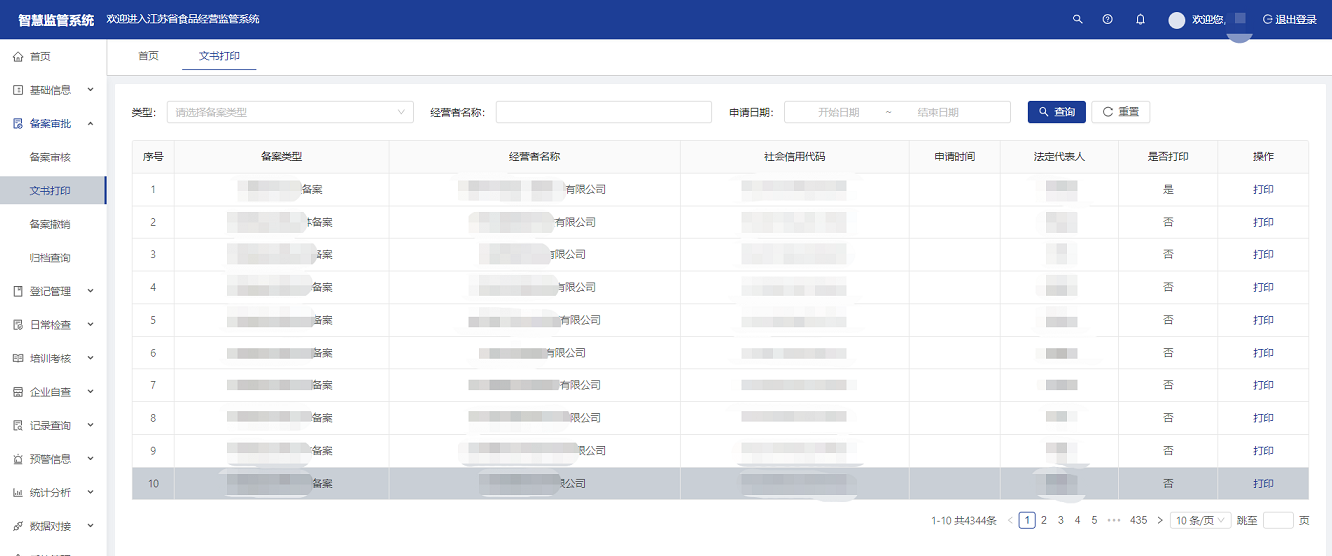The height and width of the screenshot is (556, 1332).
Task: Click the 开始日期 start date field
Action: [838, 112]
